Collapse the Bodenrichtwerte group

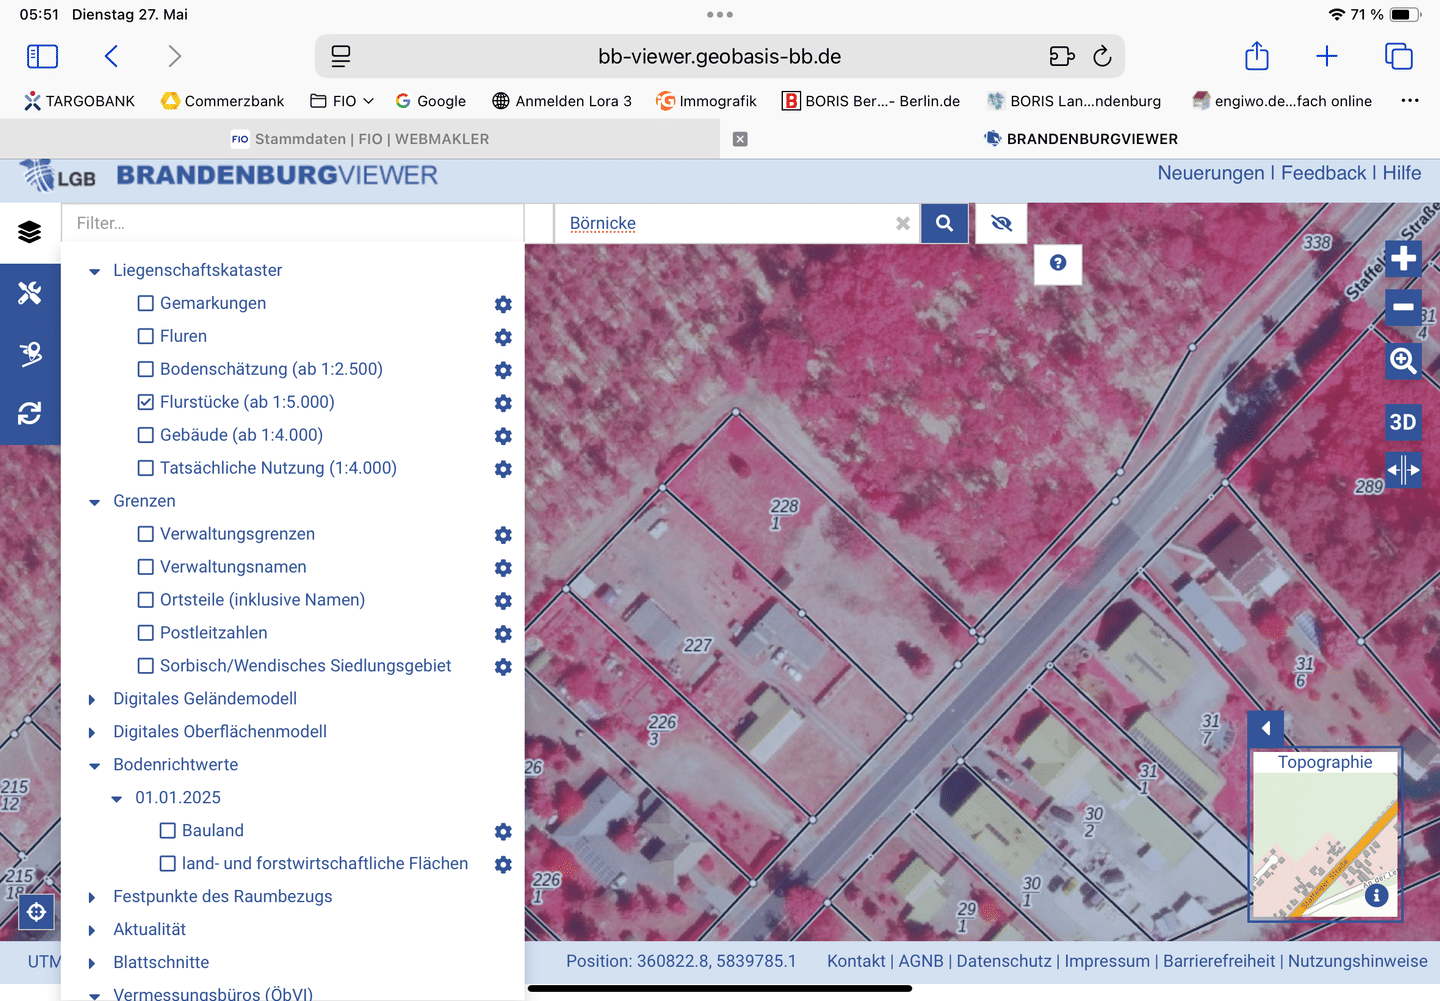pyautogui.click(x=95, y=766)
